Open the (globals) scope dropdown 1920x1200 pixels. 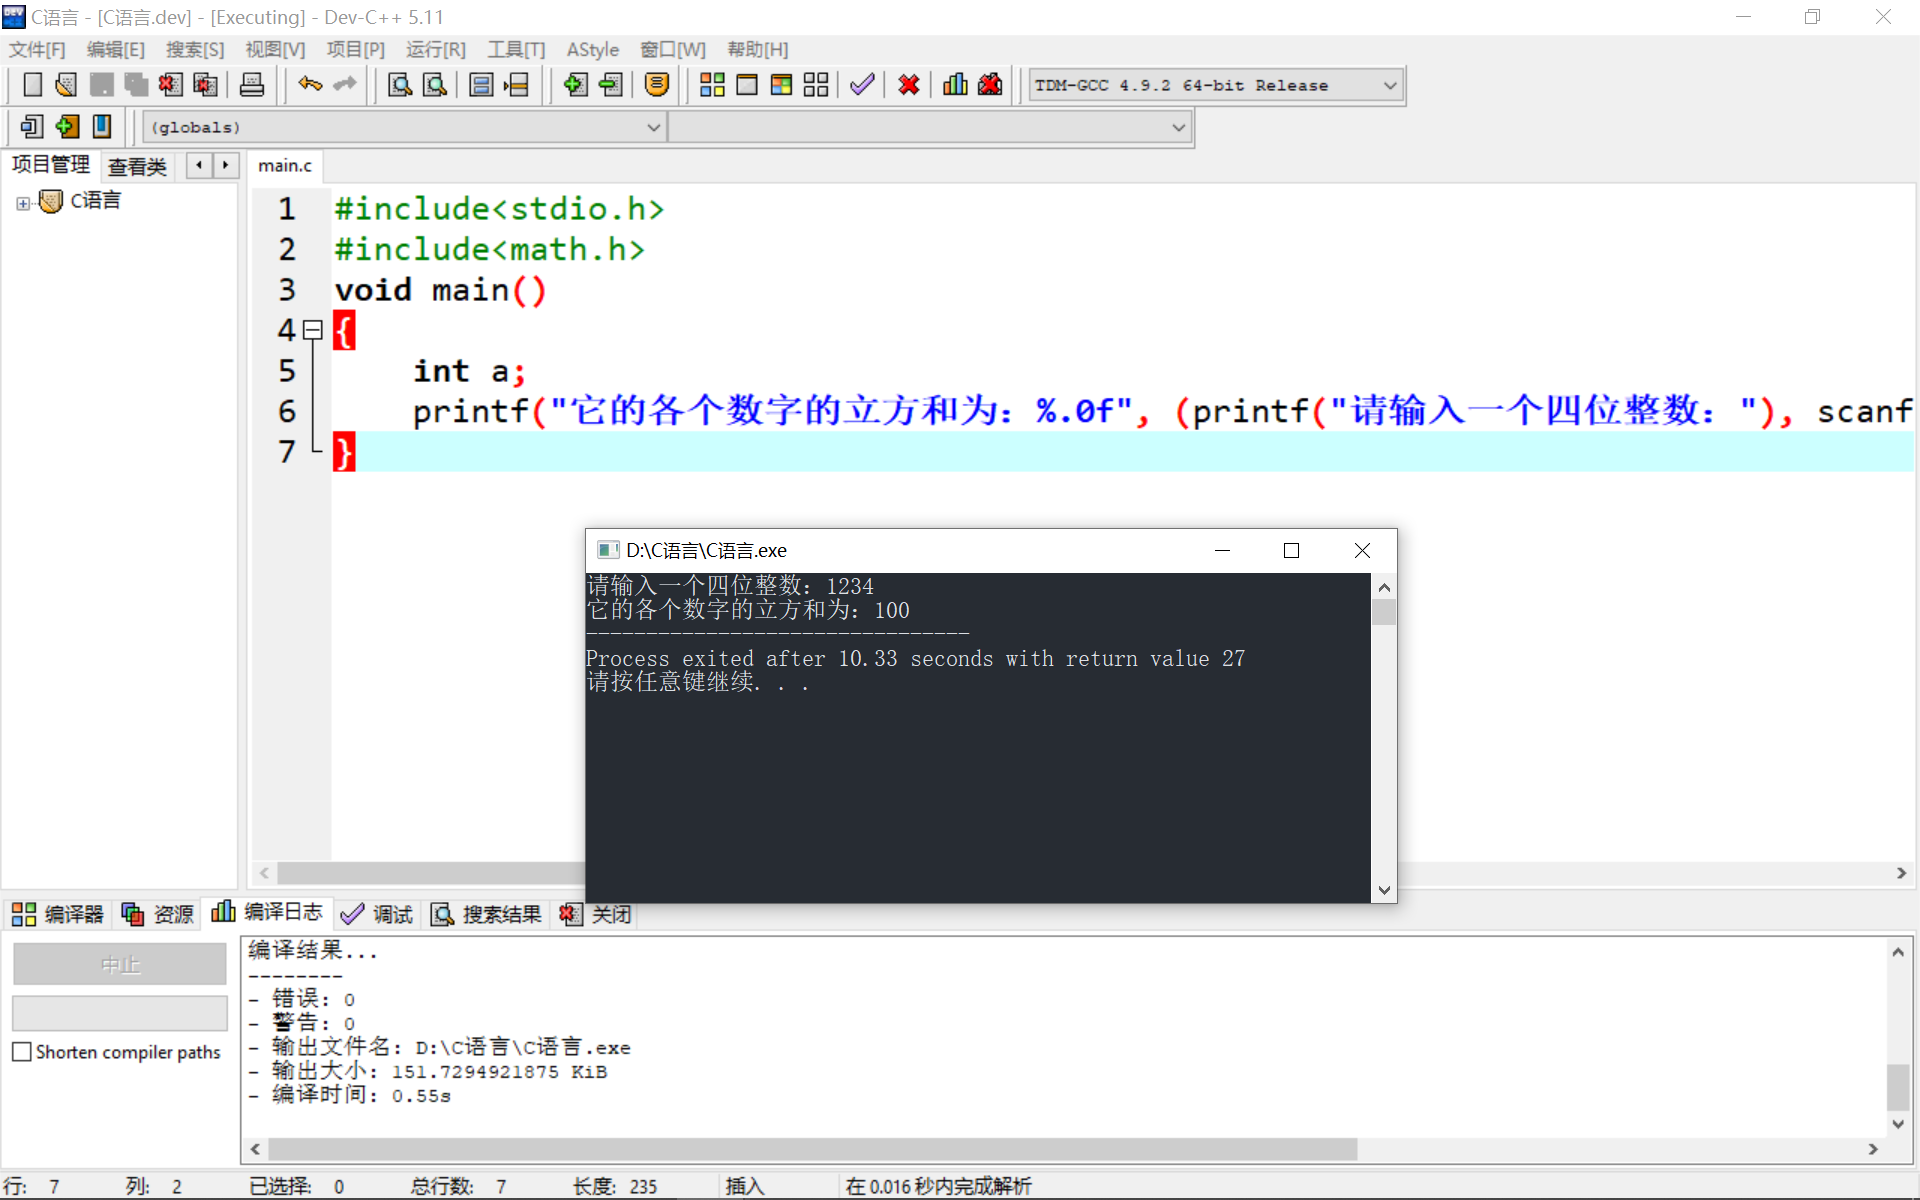(x=653, y=128)
